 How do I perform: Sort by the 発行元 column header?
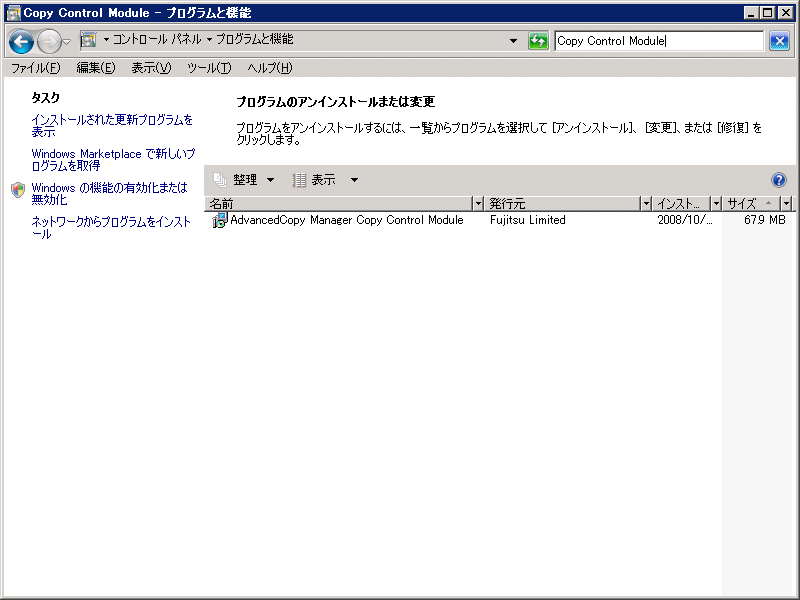(562, 204)
